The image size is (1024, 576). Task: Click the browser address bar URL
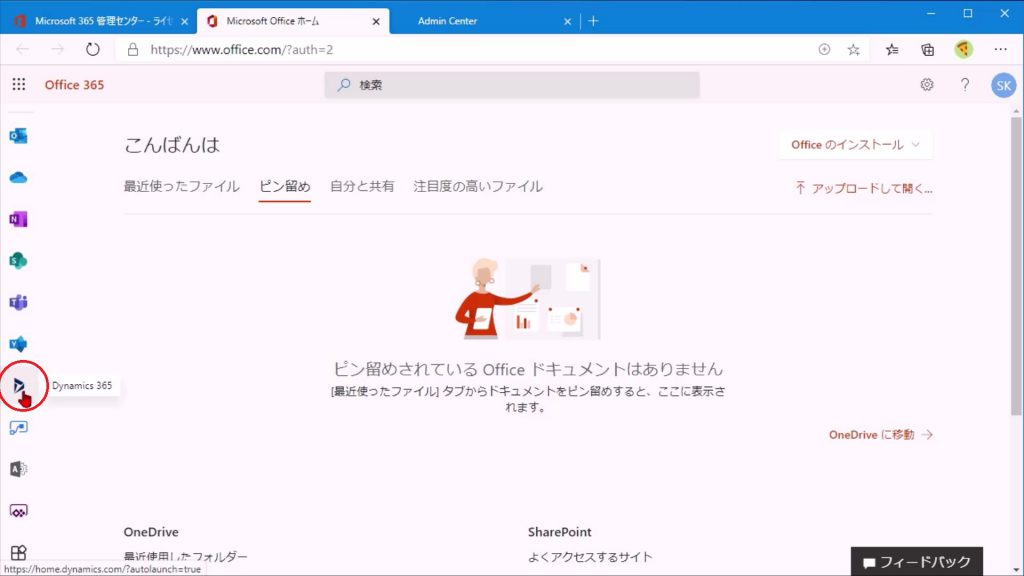pos(242,50)
